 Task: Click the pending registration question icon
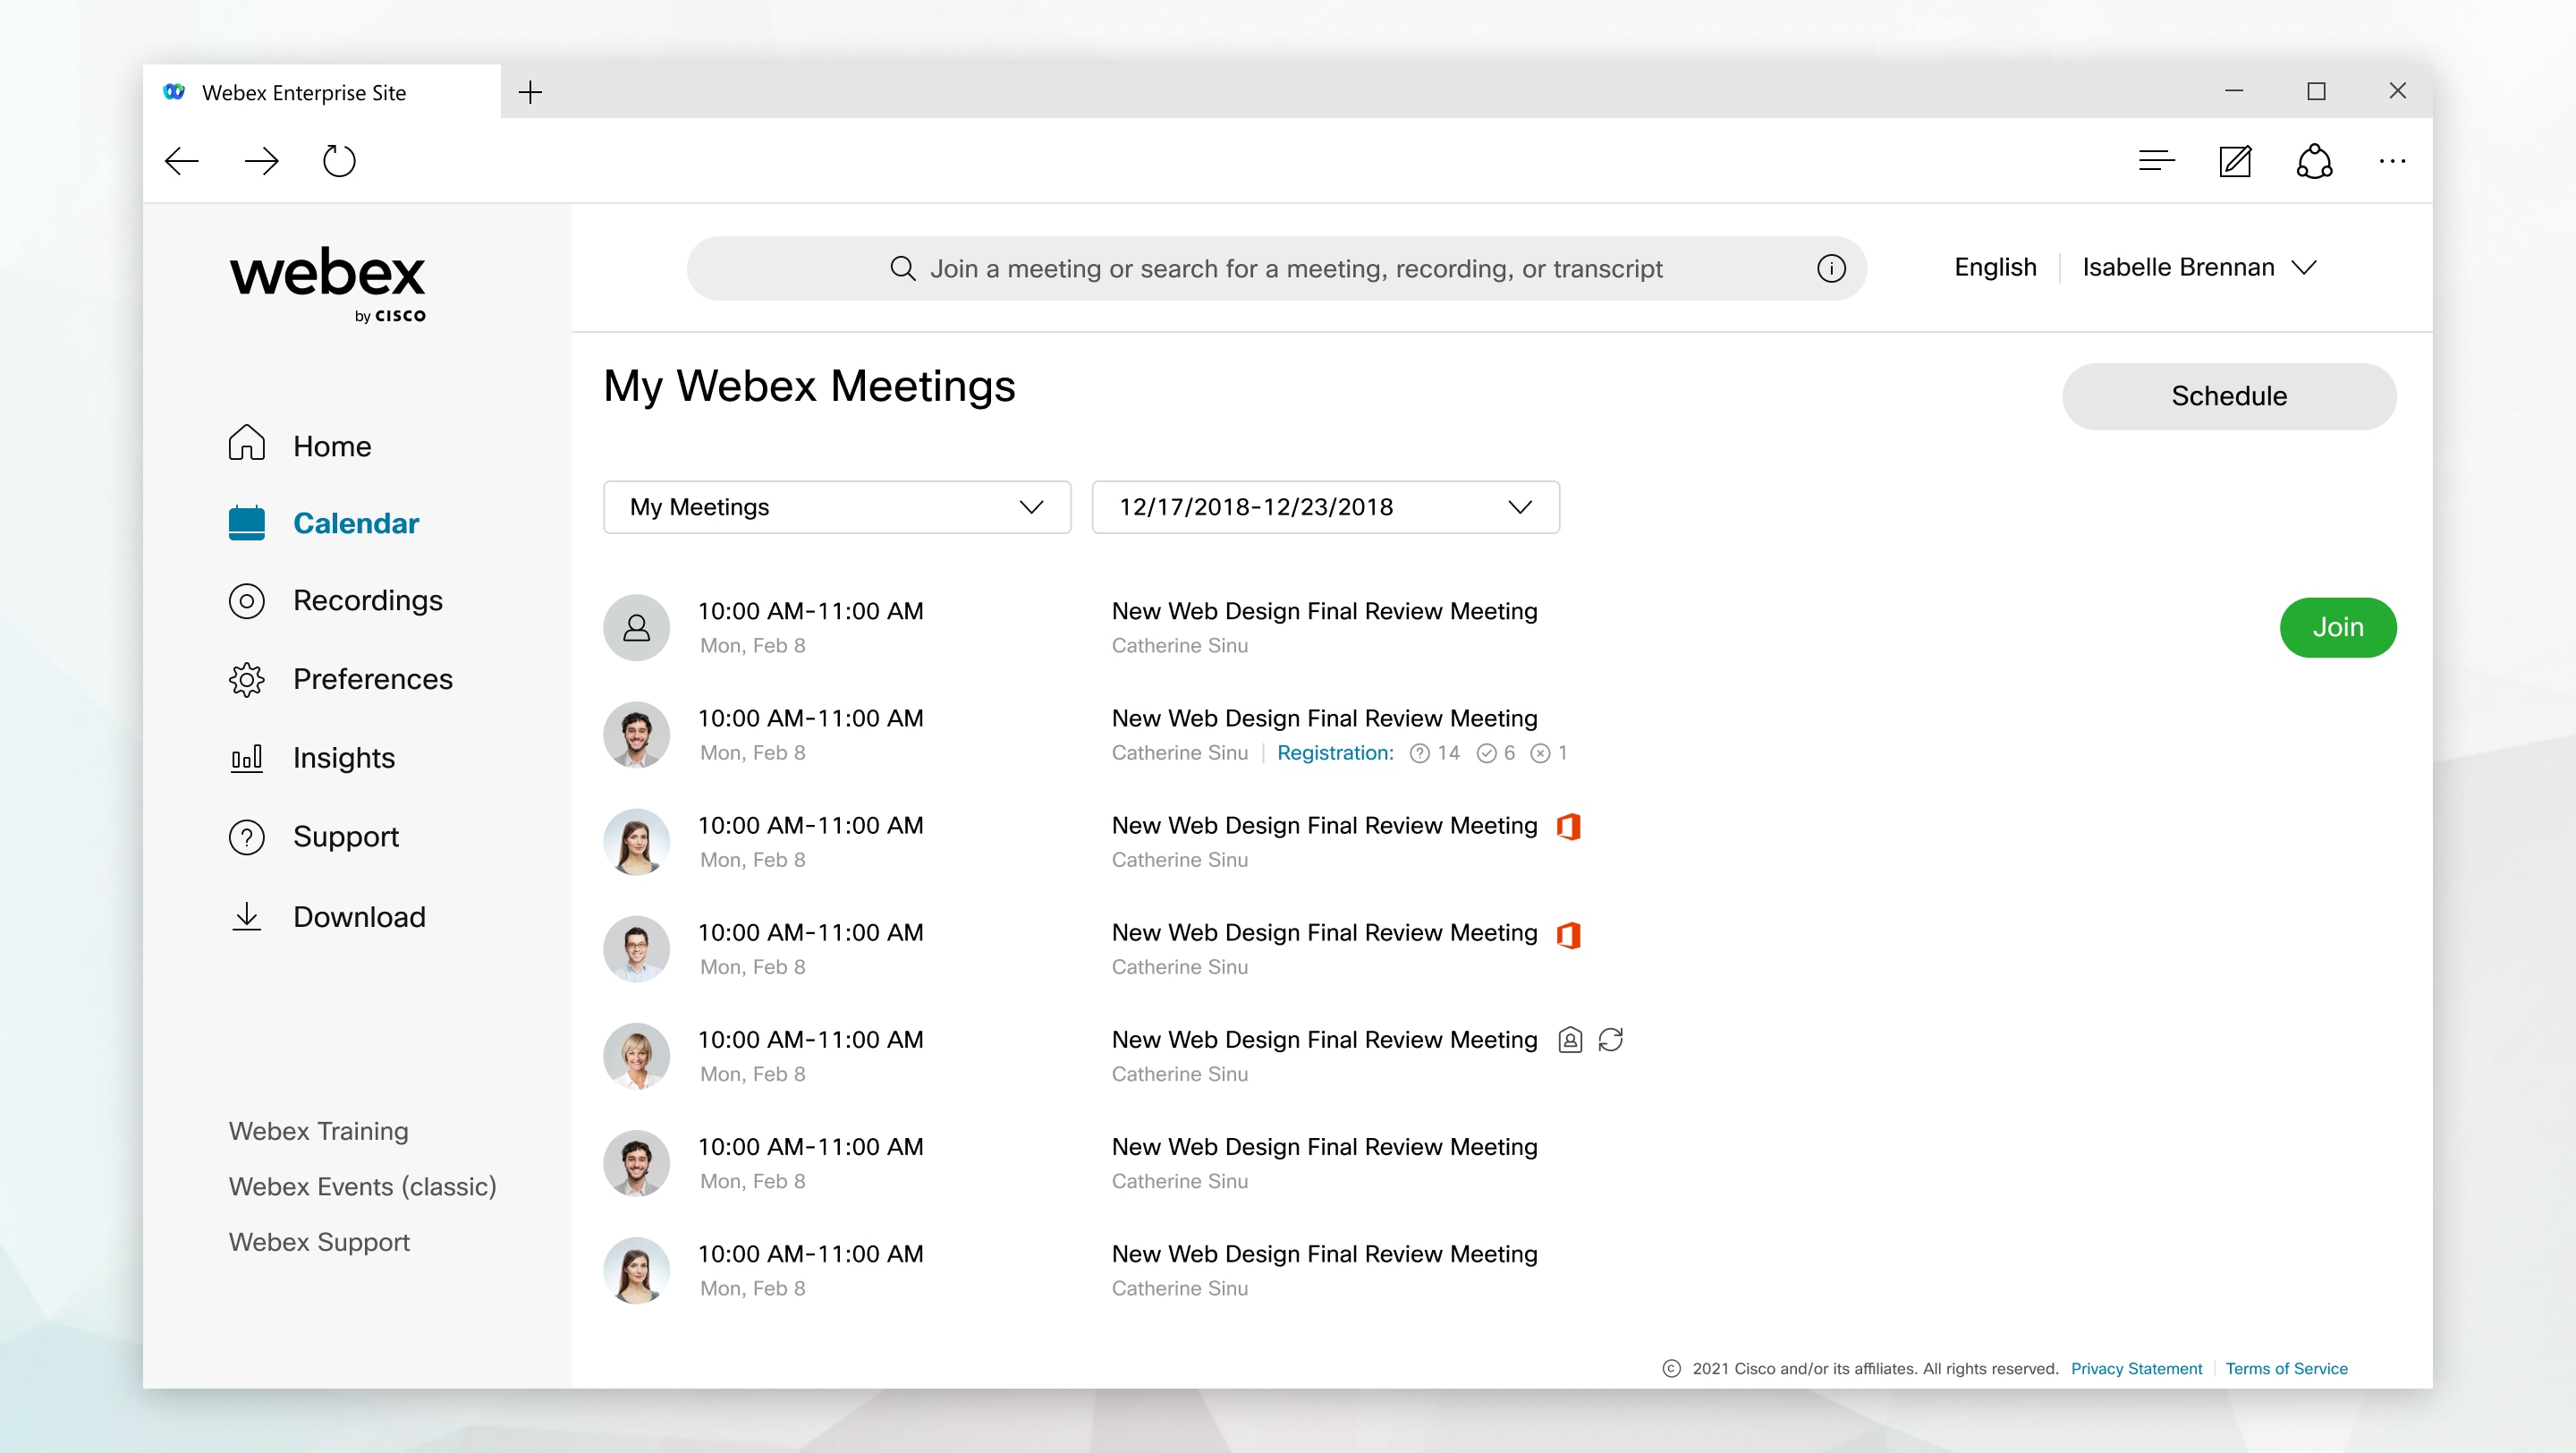point(1419,753)
